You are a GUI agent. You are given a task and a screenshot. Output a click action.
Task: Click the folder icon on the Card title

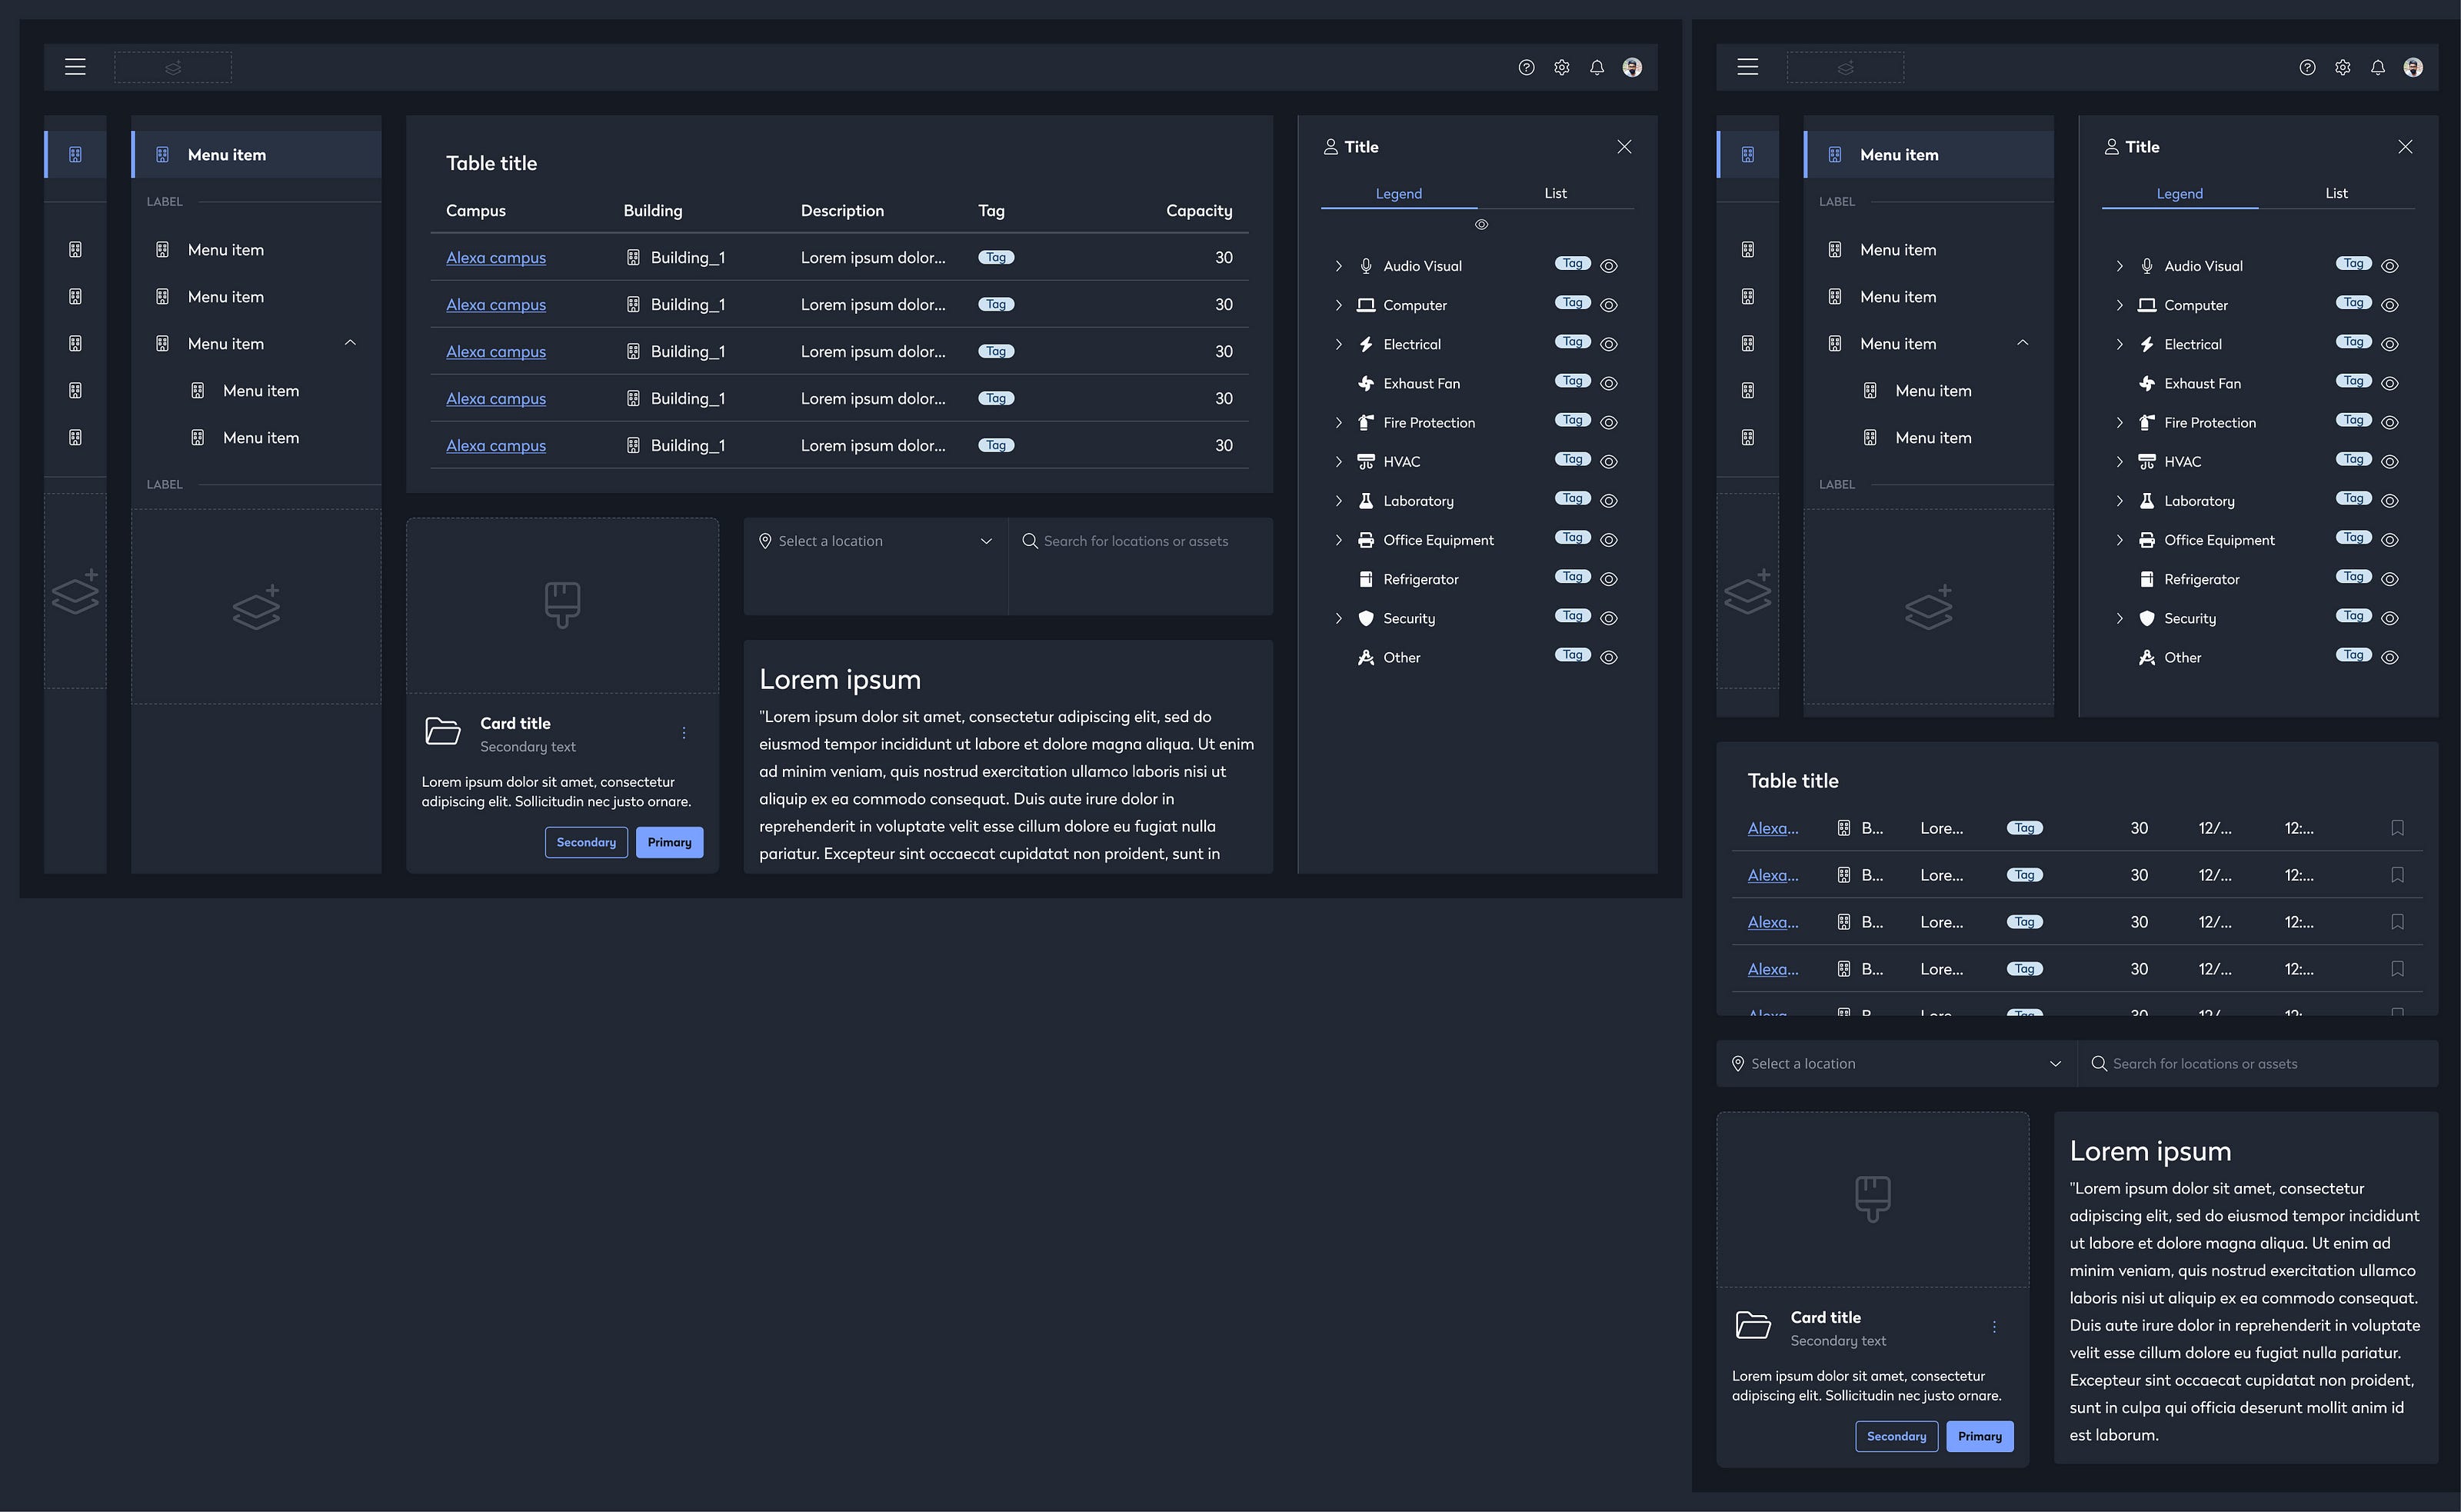point(443,731)
